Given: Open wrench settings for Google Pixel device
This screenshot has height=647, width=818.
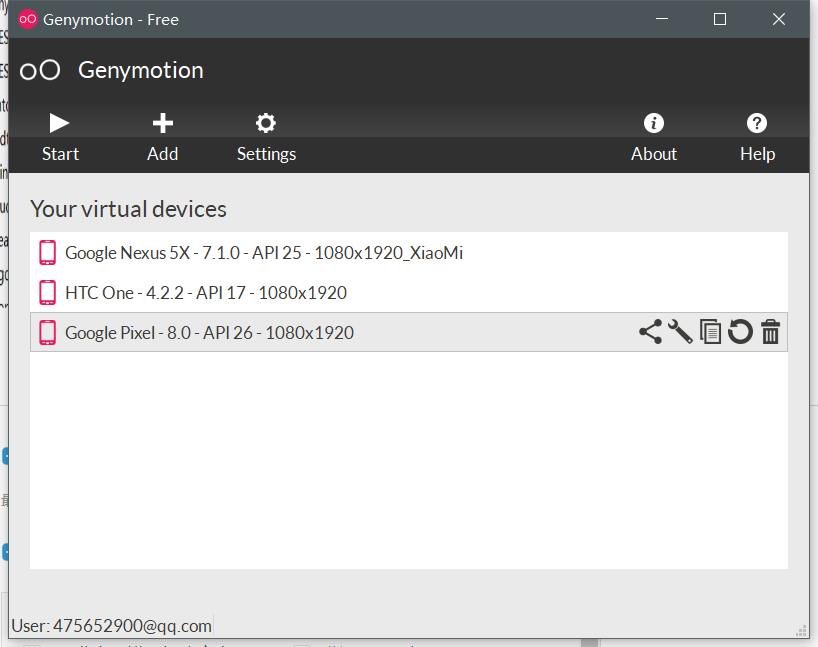Looking at the screenshot, I should [680, 332].
